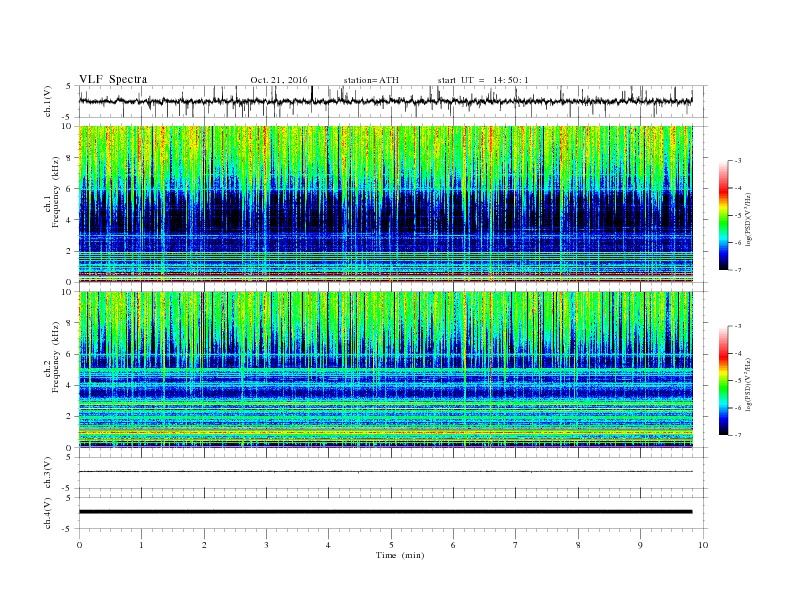Screen dimensions: 792x612
Task: Click the ch.4 thick voltage trace
Action: click(385, 512)
